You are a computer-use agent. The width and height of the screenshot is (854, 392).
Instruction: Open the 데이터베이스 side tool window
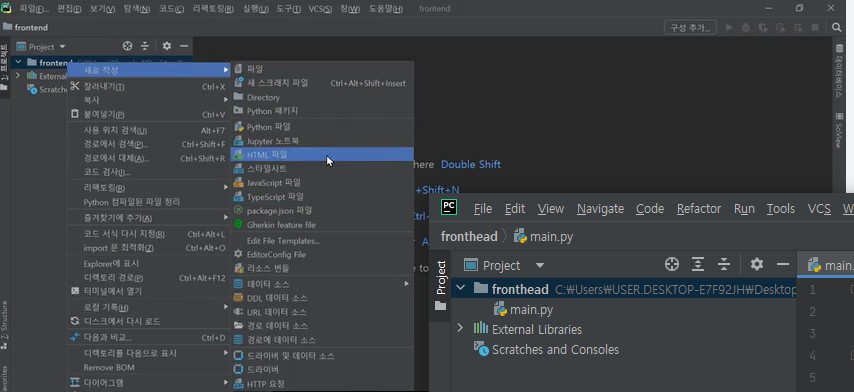(839, 71)
